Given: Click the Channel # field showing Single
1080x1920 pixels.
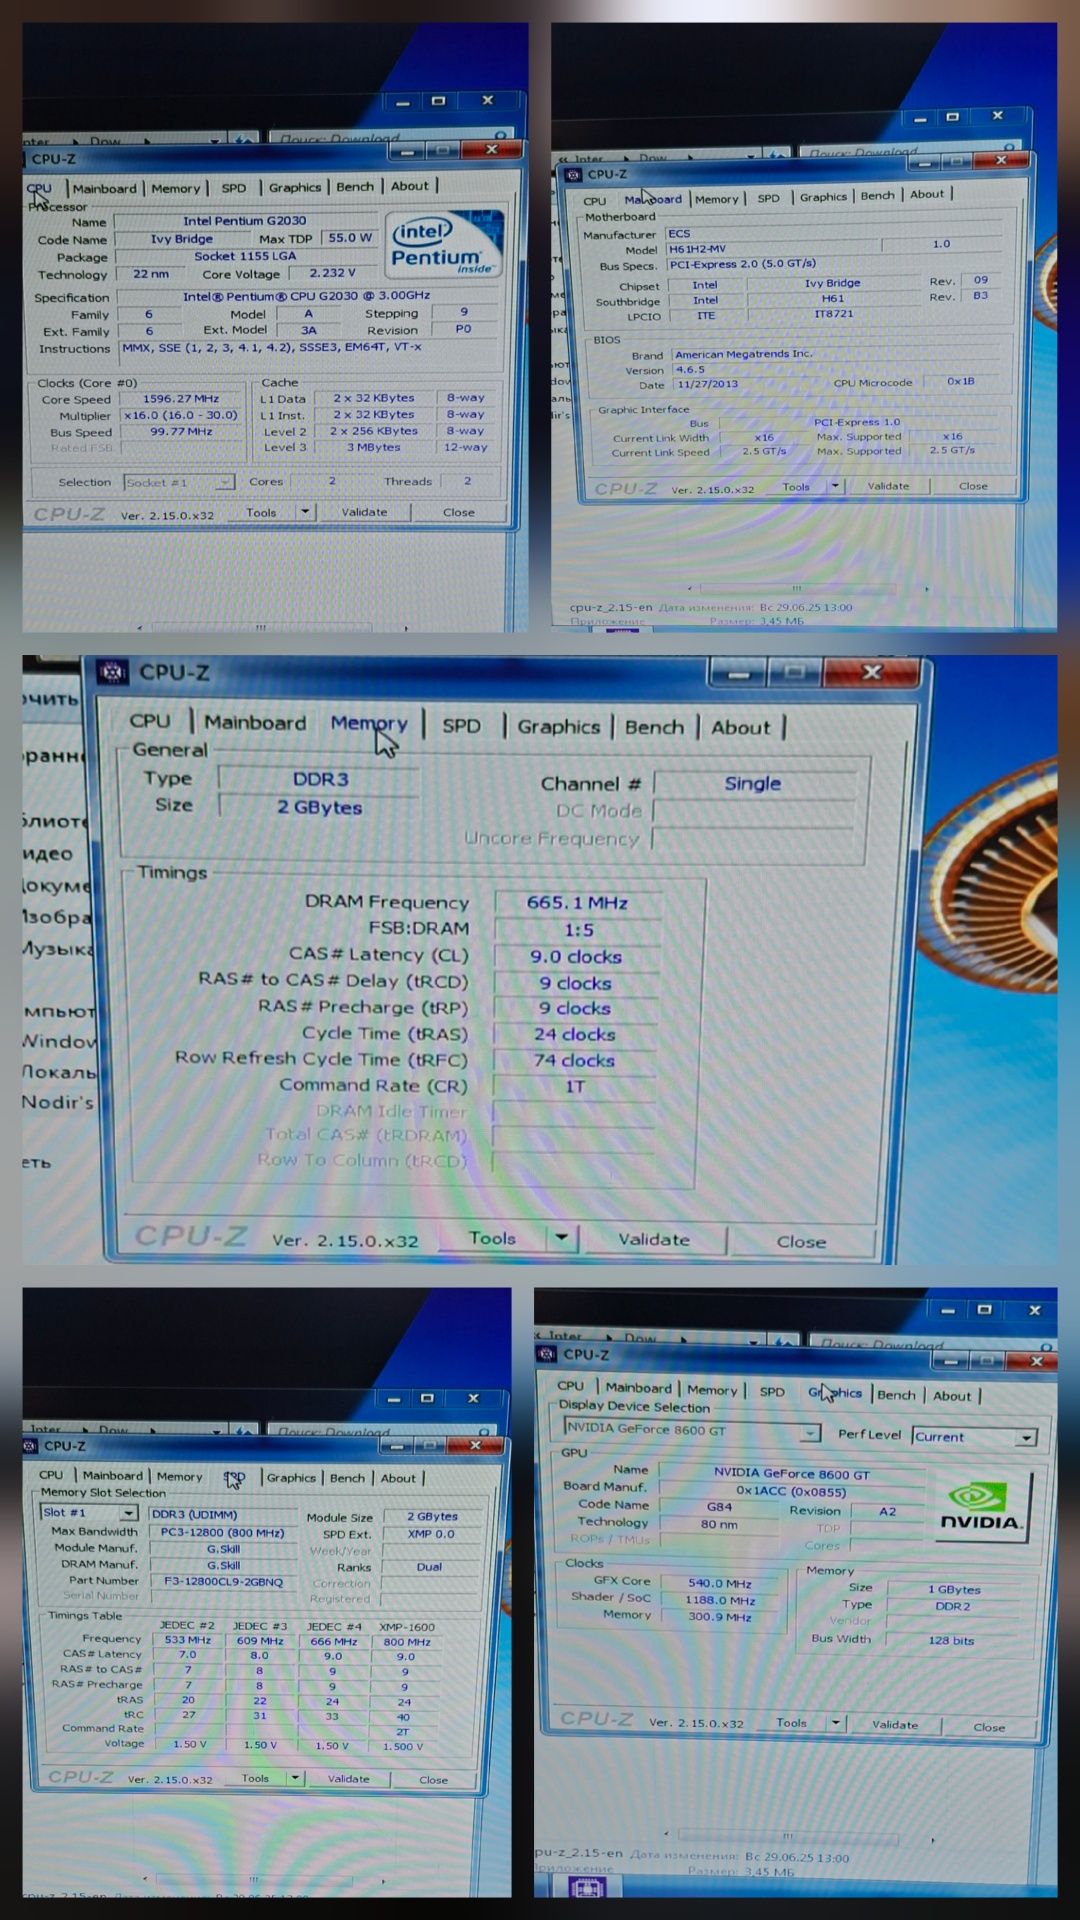Looking at the screenshot, I should [753, 783].
